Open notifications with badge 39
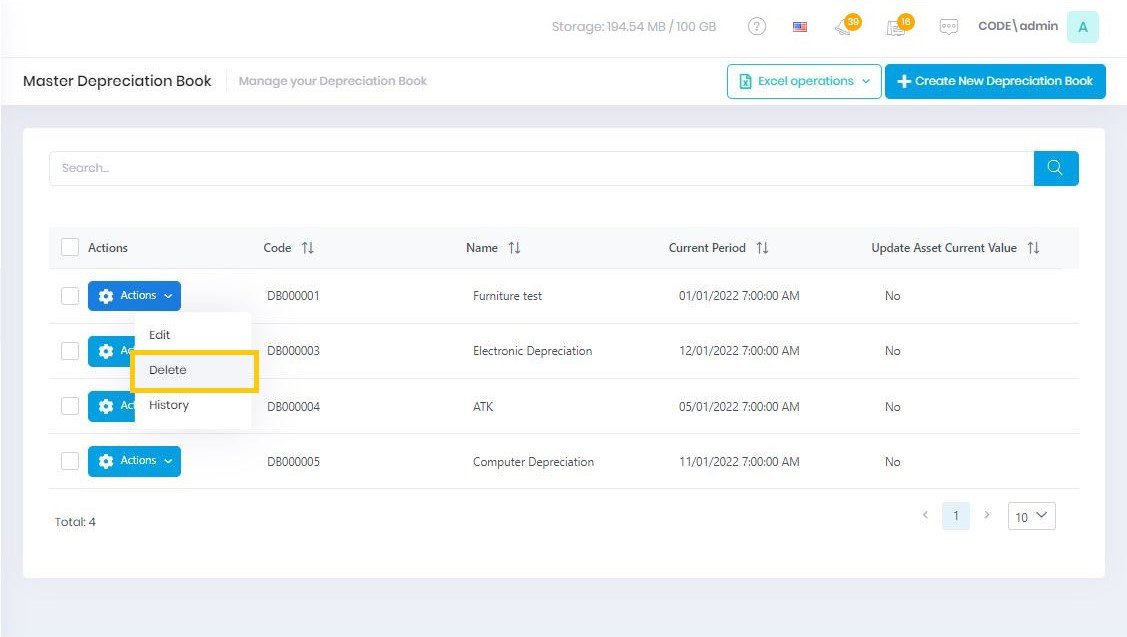1127x637 pixels. point(845,27)
